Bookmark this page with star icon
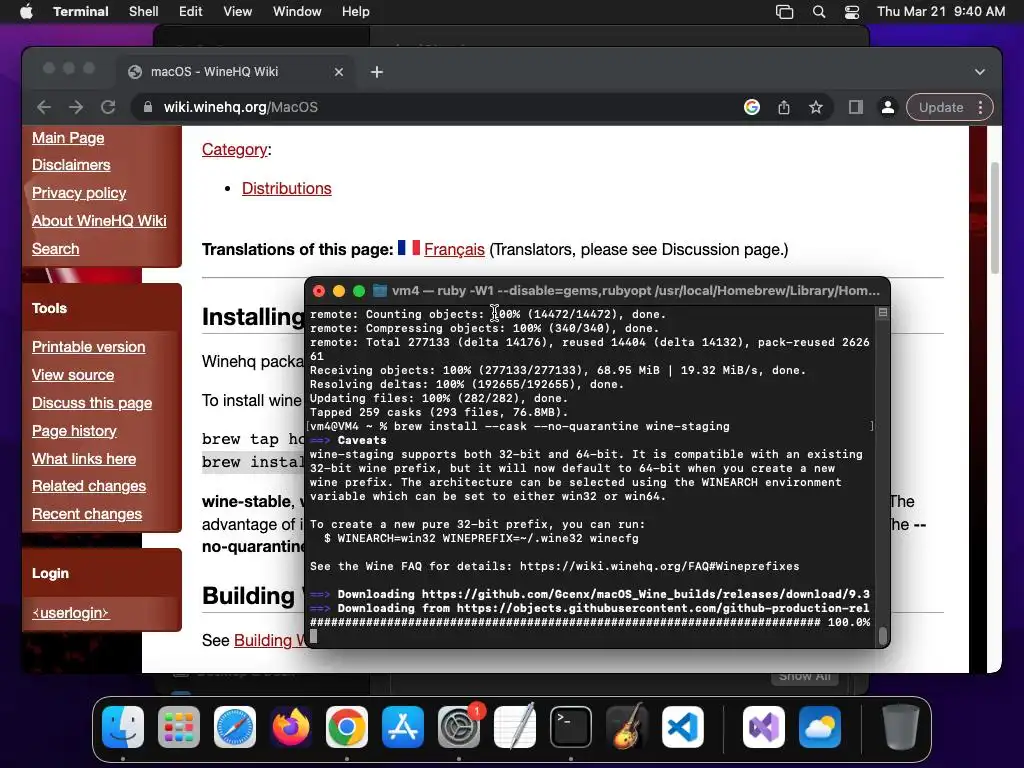 pos(816,107)
